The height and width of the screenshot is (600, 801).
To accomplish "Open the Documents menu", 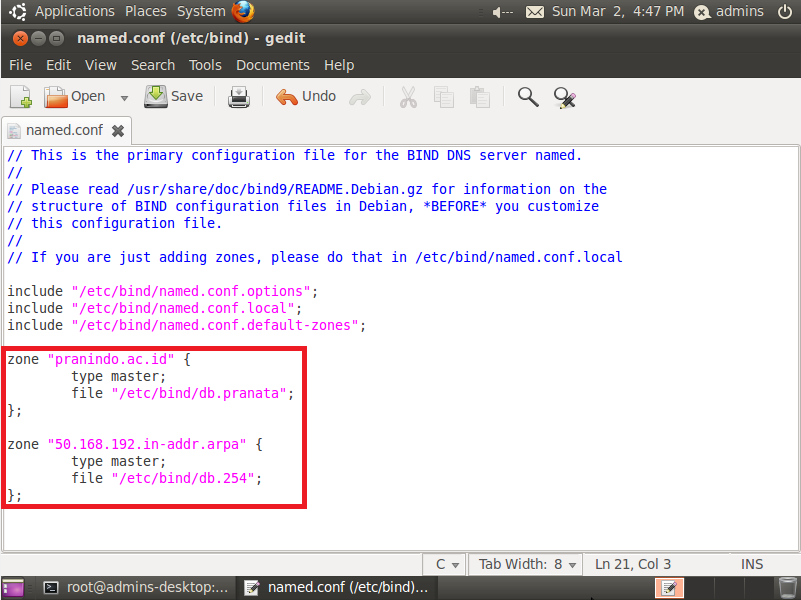I will [272, 65].
